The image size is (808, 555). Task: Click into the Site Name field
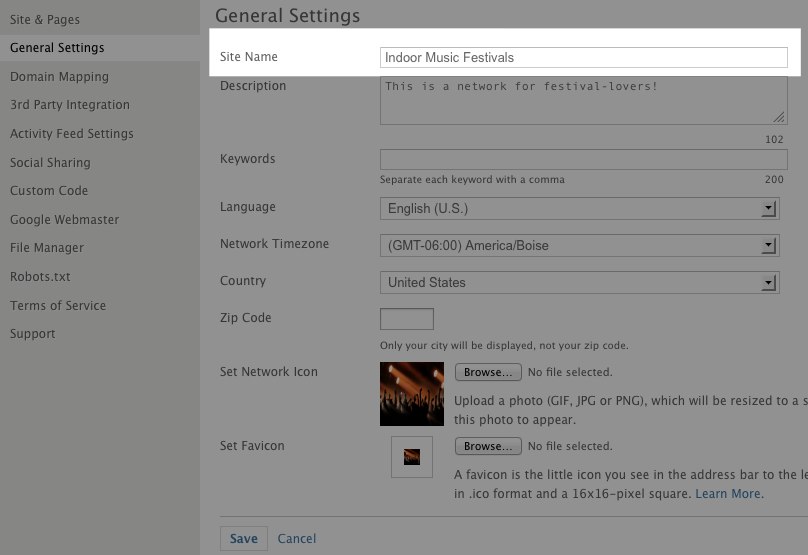583,58
